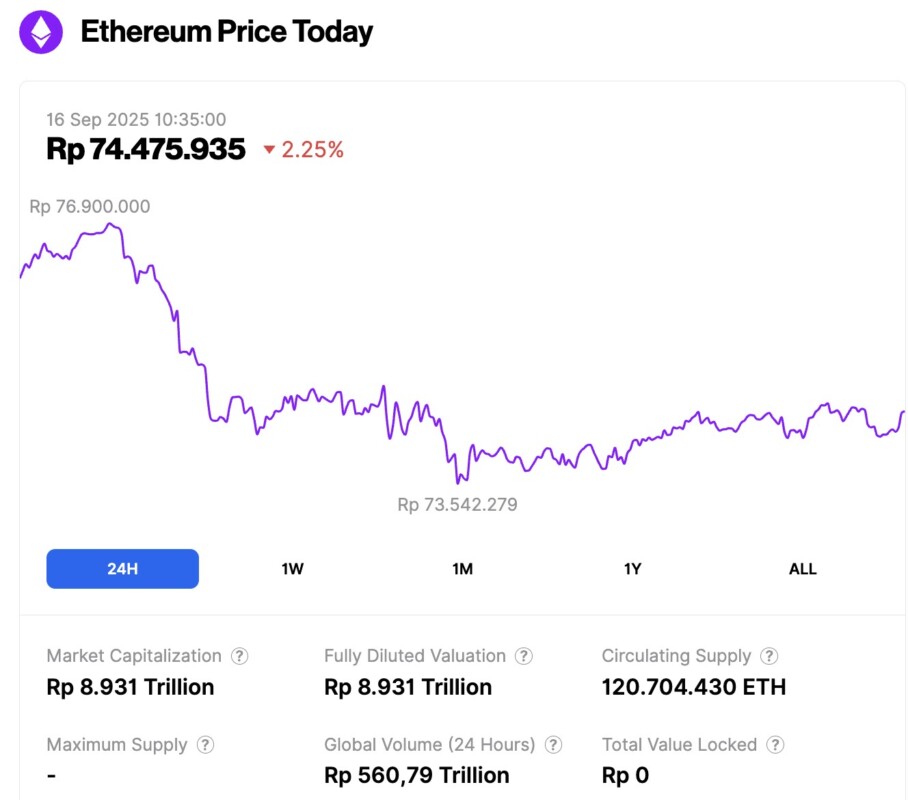
Task: Click the Market Capitalization help icon
Action: point(240,657)
